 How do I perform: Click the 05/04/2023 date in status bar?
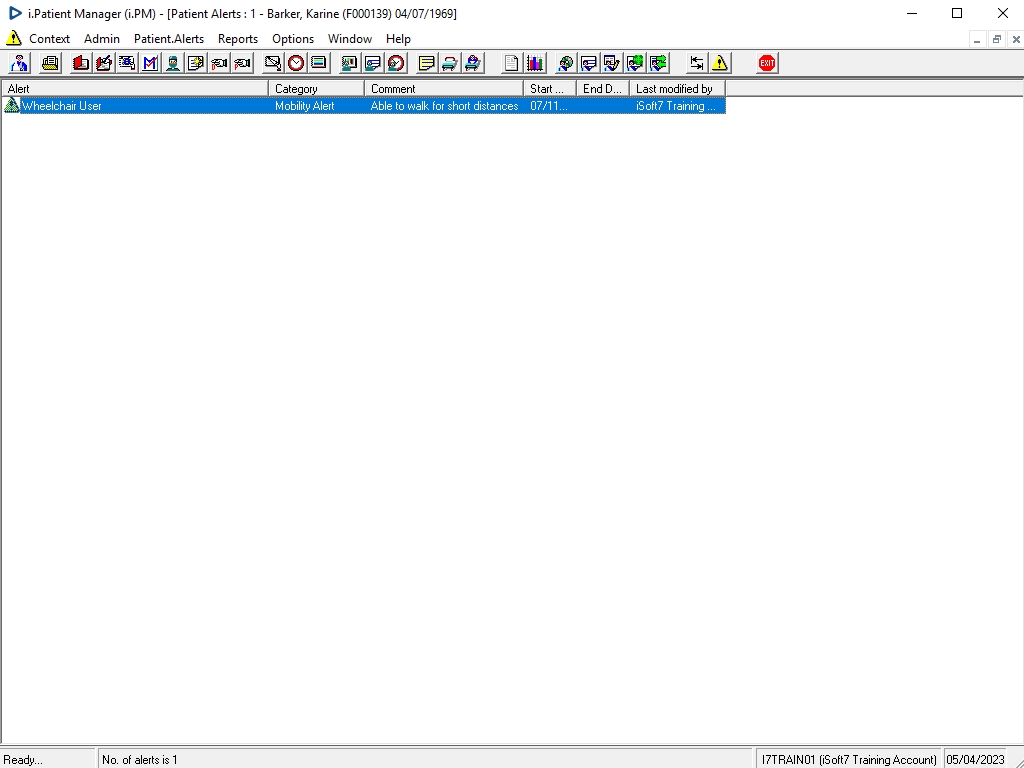[x=975, y=760]
